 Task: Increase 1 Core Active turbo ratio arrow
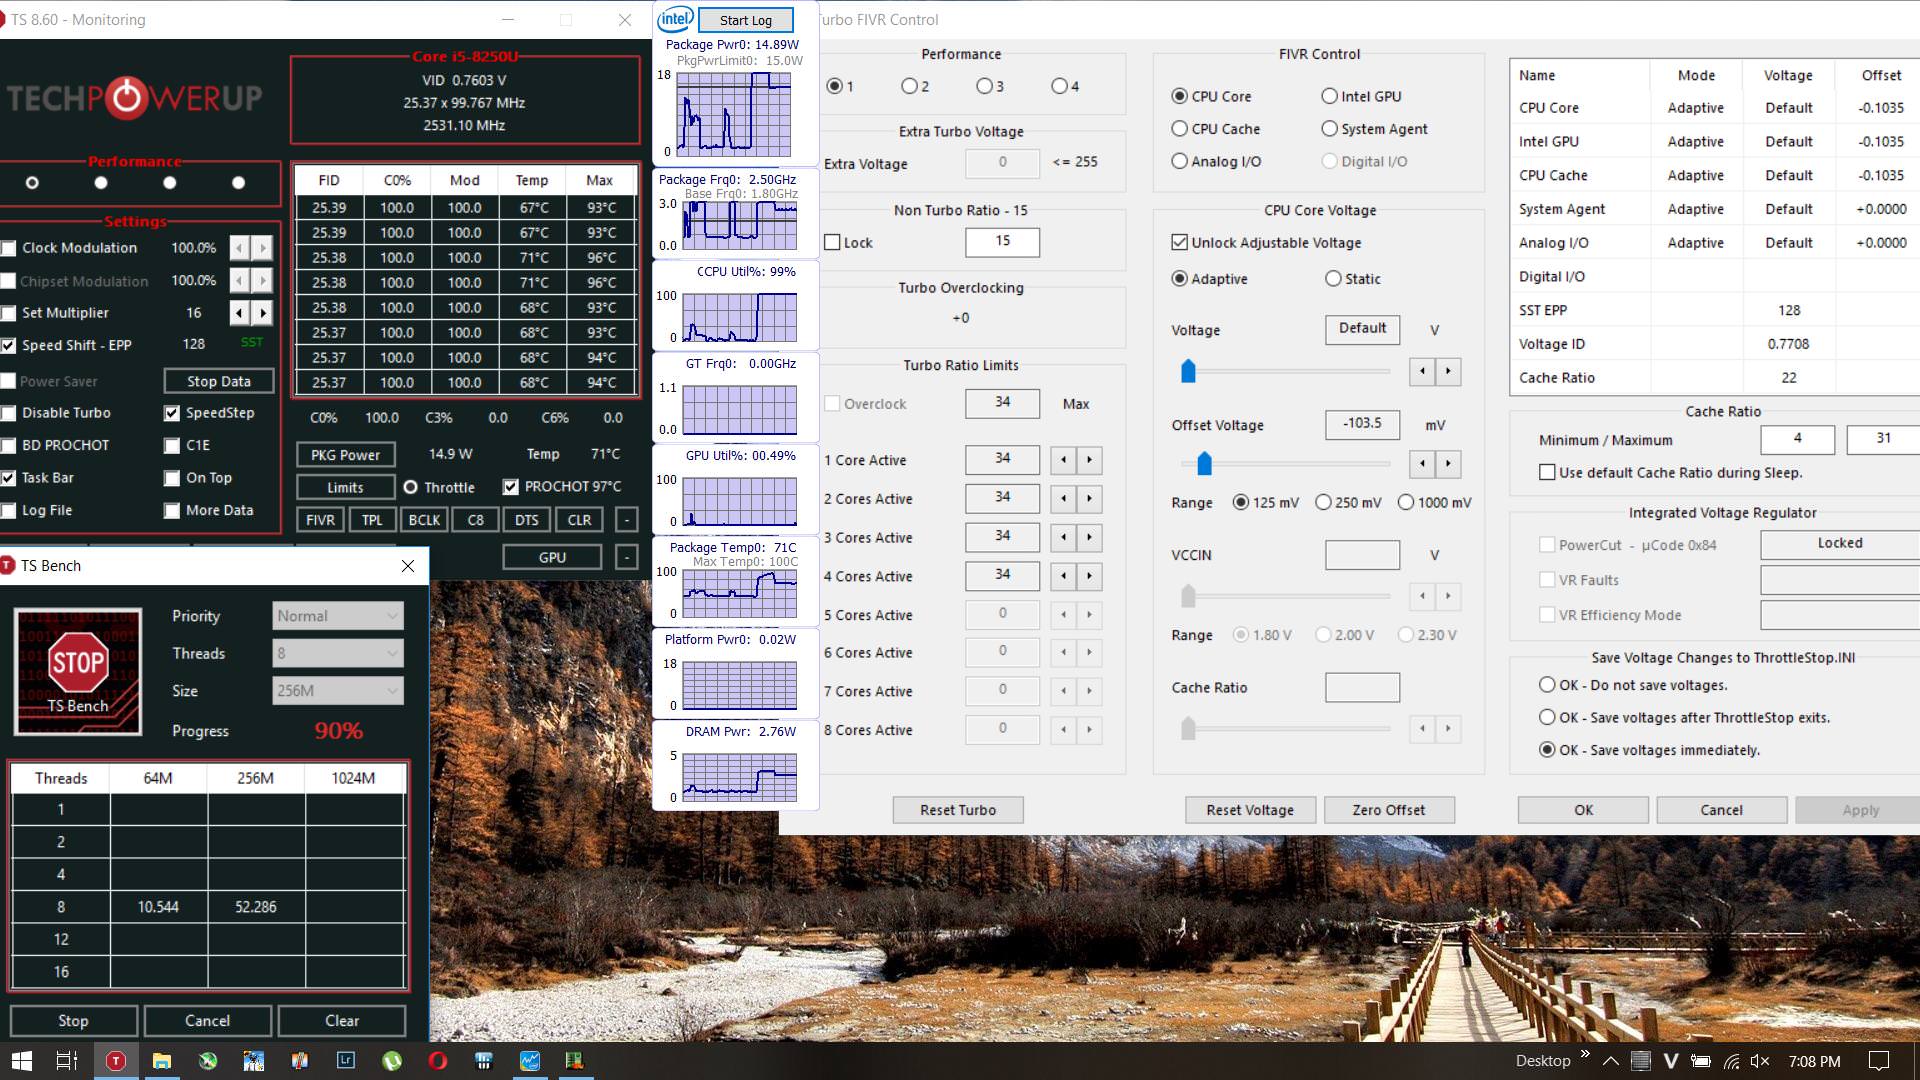1089,460
